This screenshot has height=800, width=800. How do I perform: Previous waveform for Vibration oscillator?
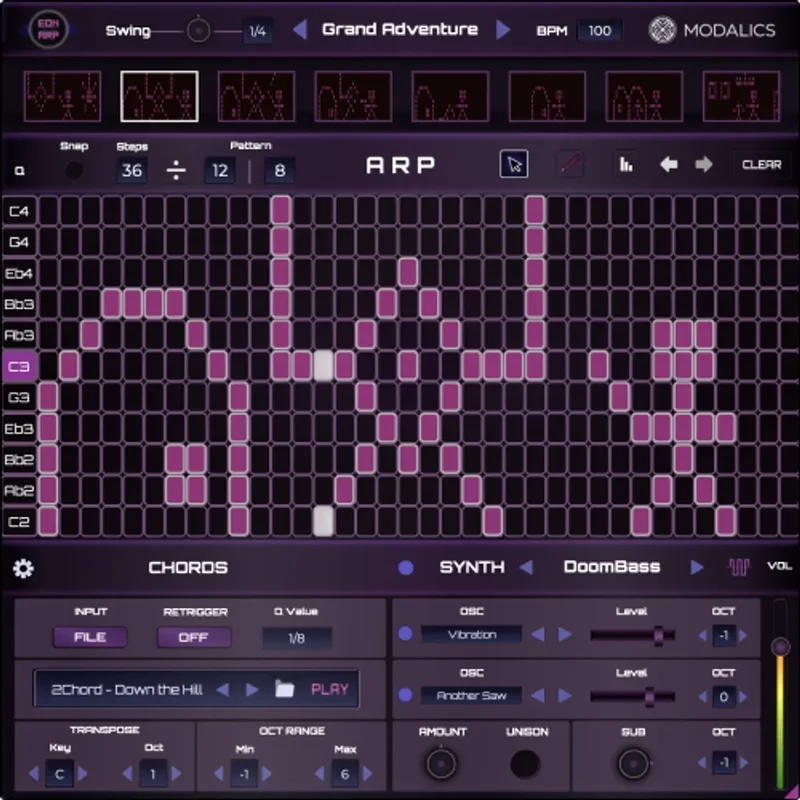pos(538,635)
